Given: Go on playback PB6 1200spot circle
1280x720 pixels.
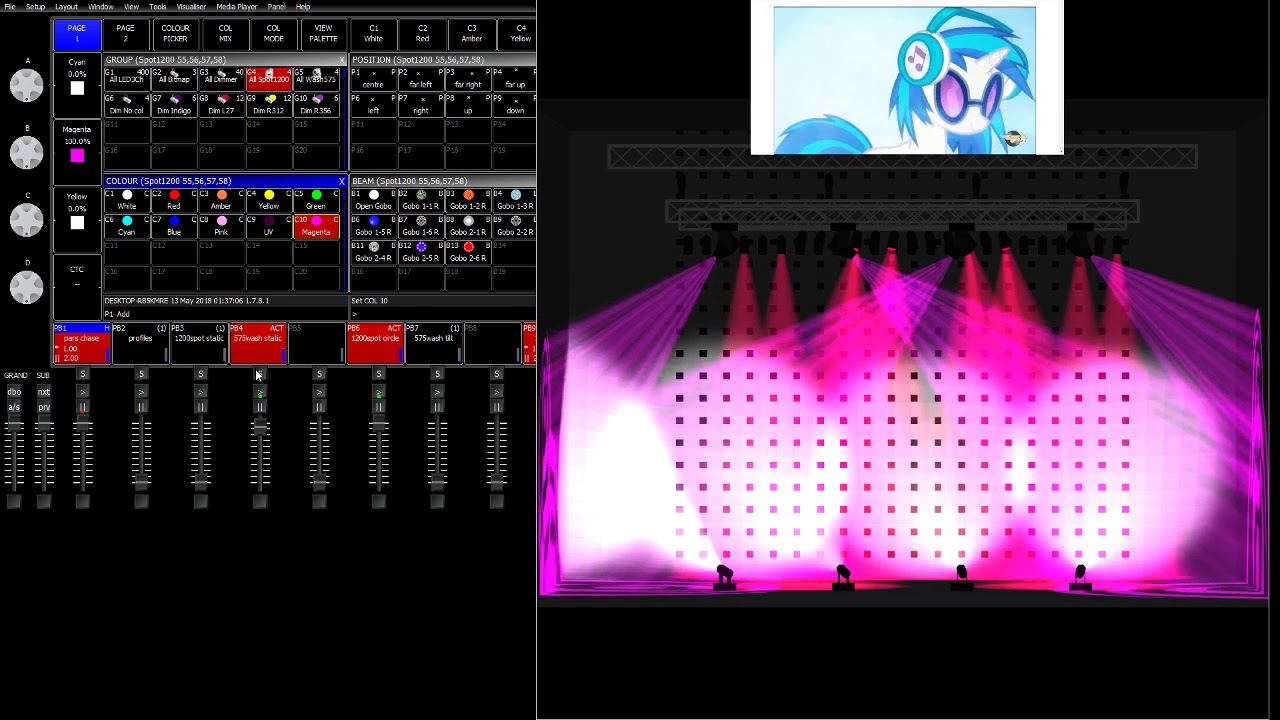Looking at the screenshot, I should [x=378, y=392].
